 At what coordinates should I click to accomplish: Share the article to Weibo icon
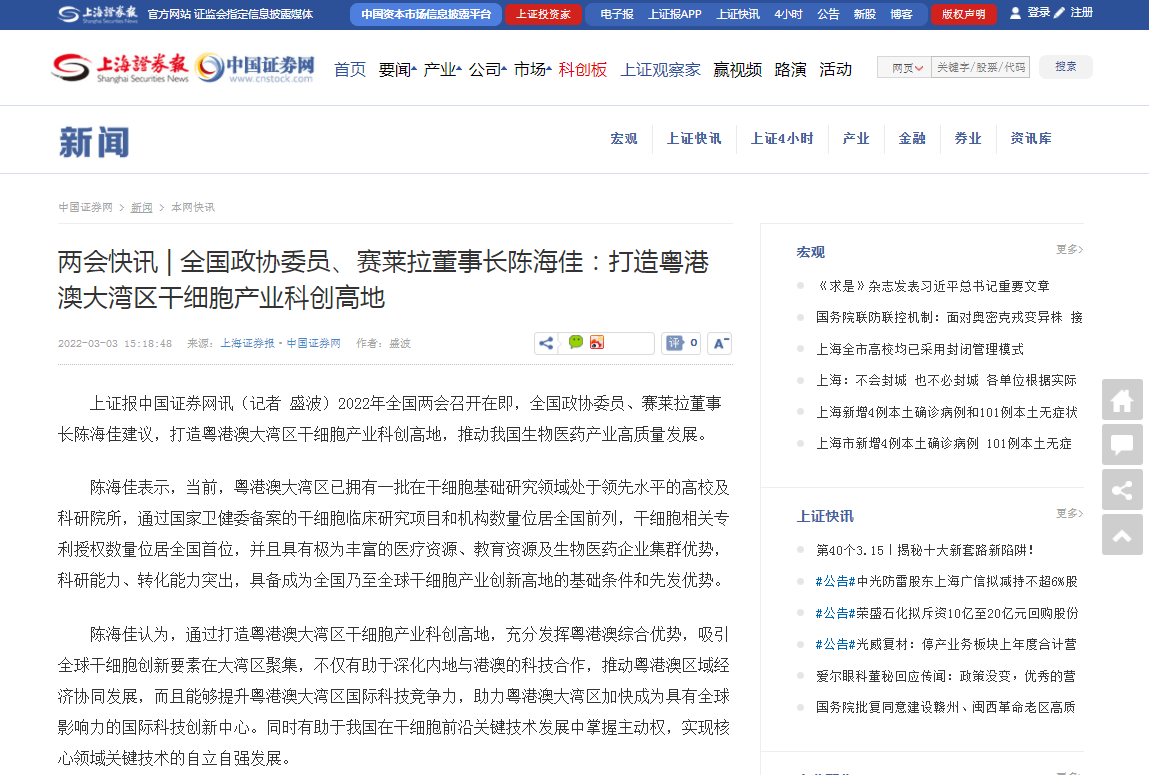coord(597,343)
